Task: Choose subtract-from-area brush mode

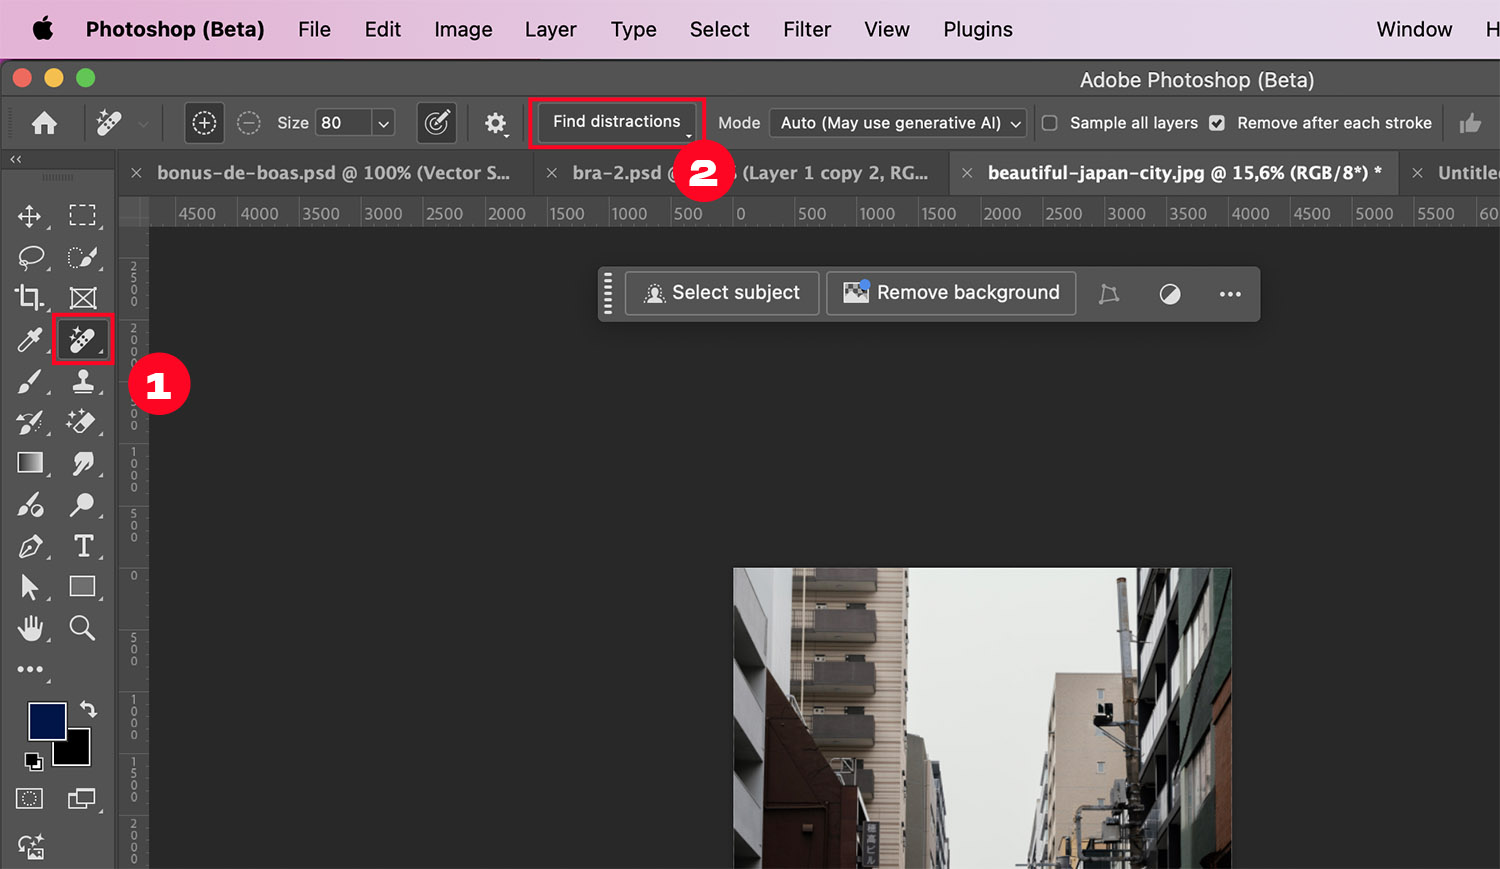Action: [x=249, y=123]
